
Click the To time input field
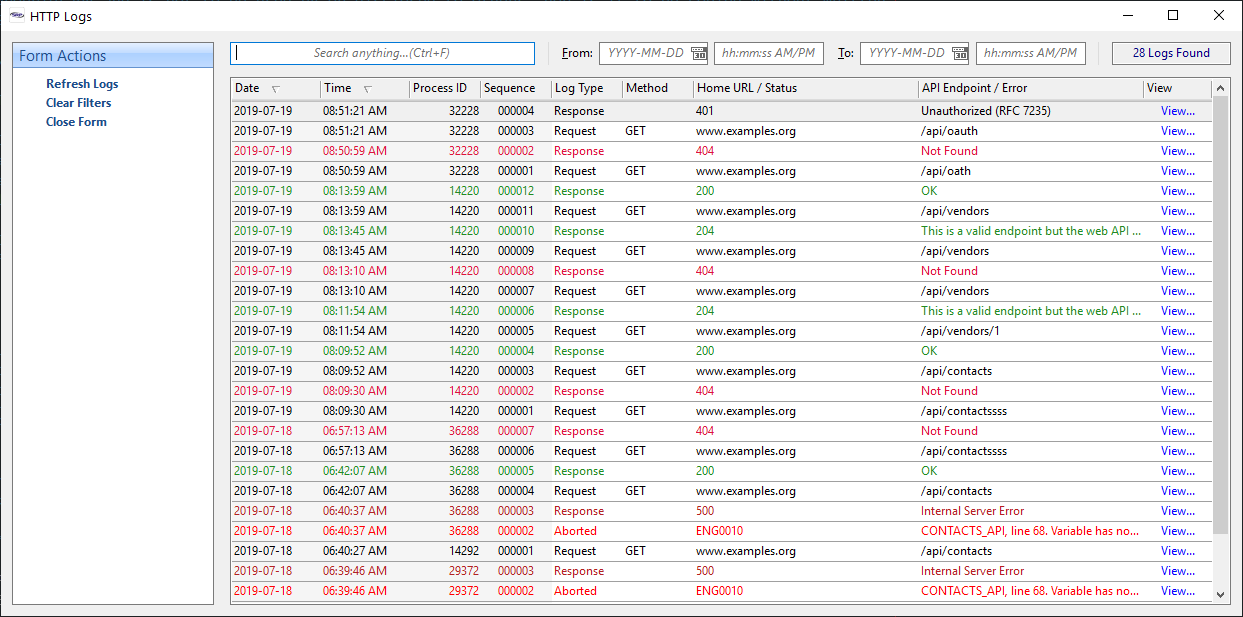[1030, 53]
